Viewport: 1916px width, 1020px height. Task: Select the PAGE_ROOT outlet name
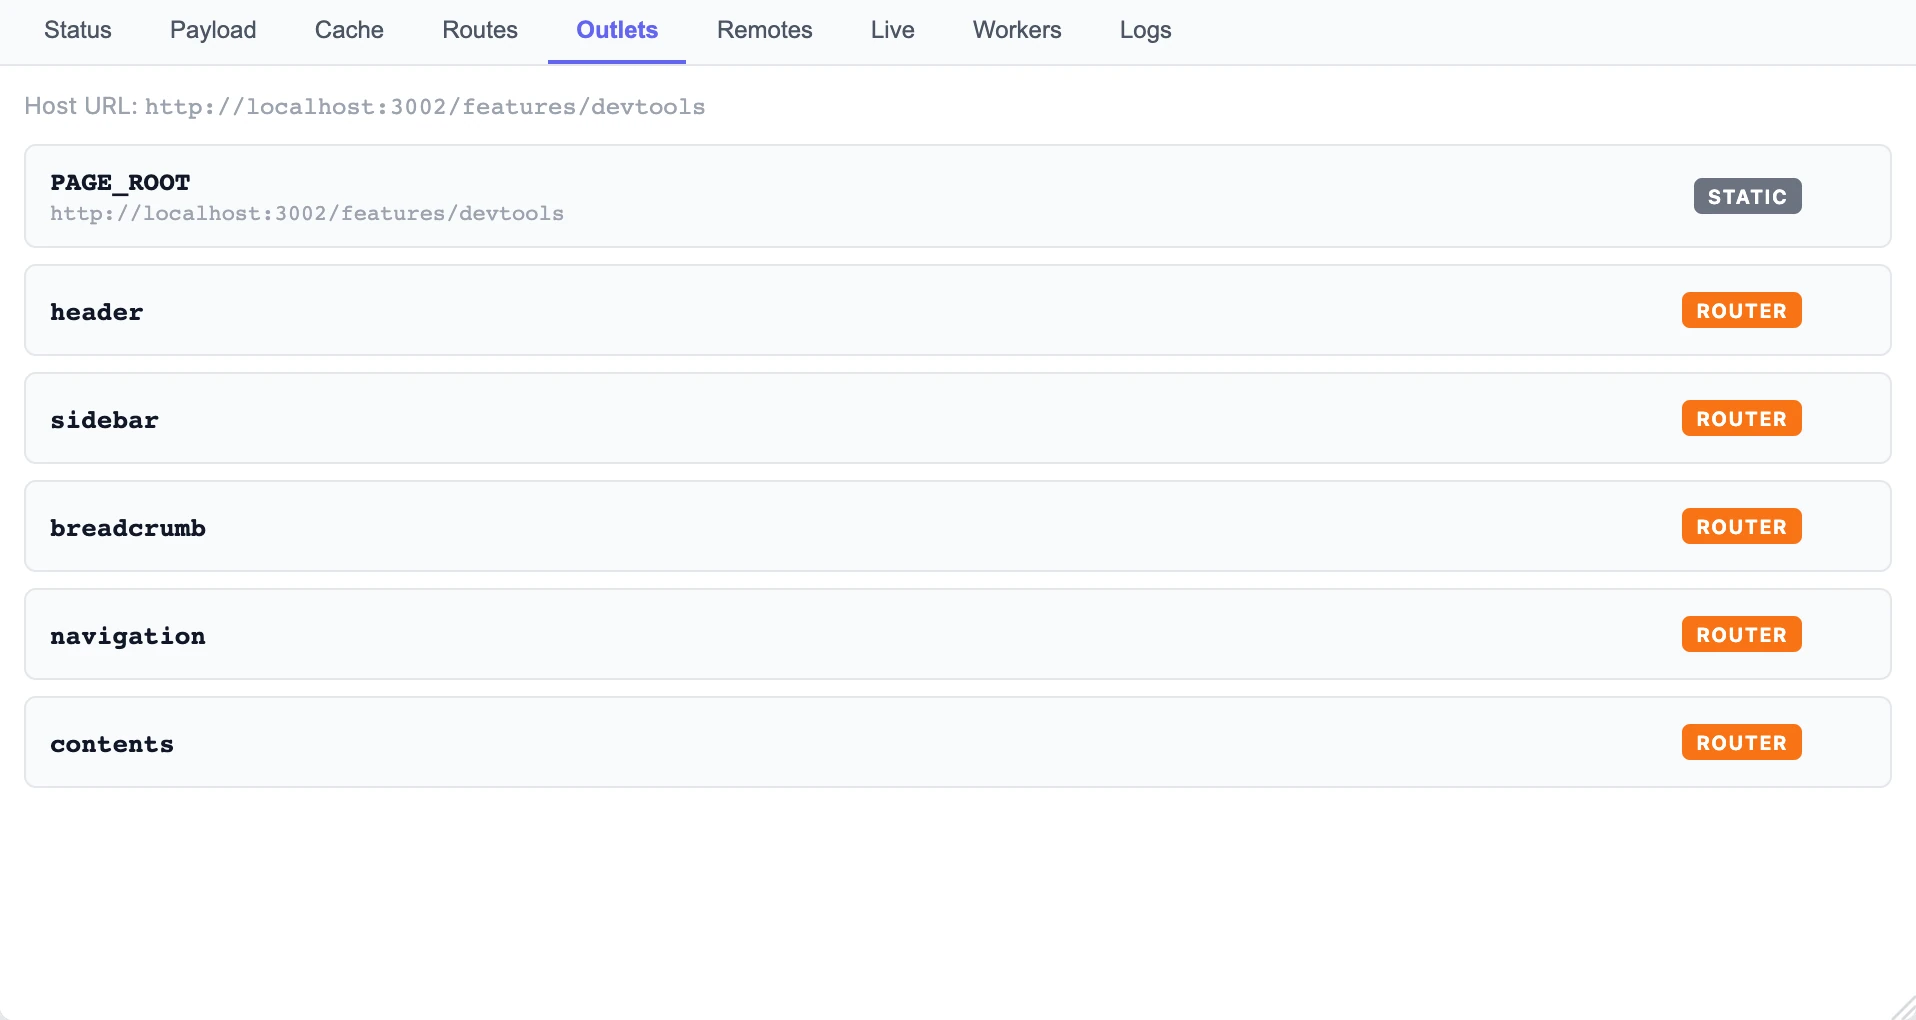pos(120,182)
